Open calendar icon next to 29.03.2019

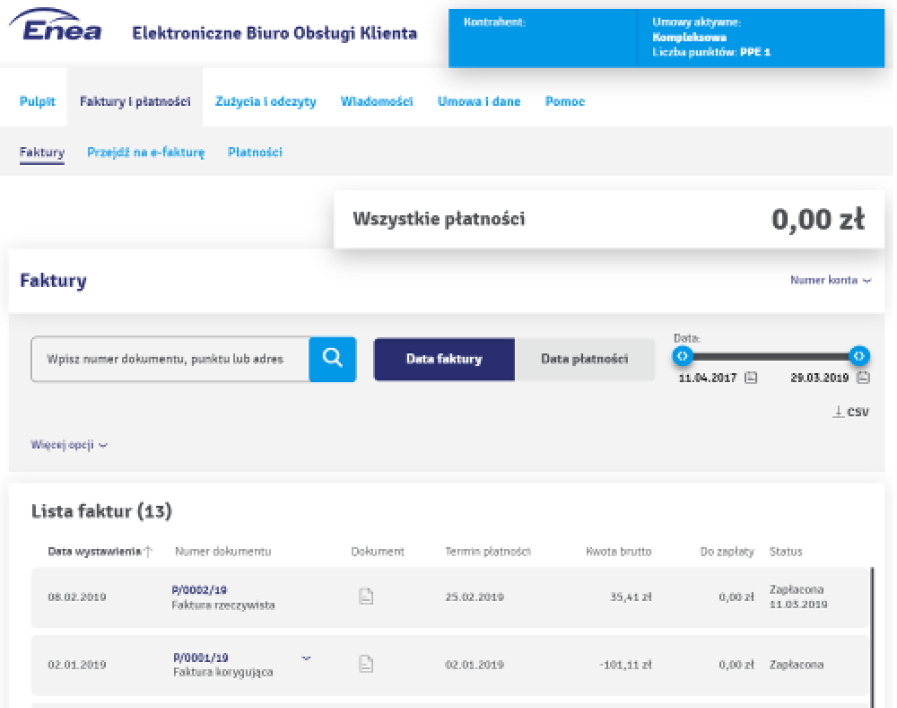tap(863, 378)
